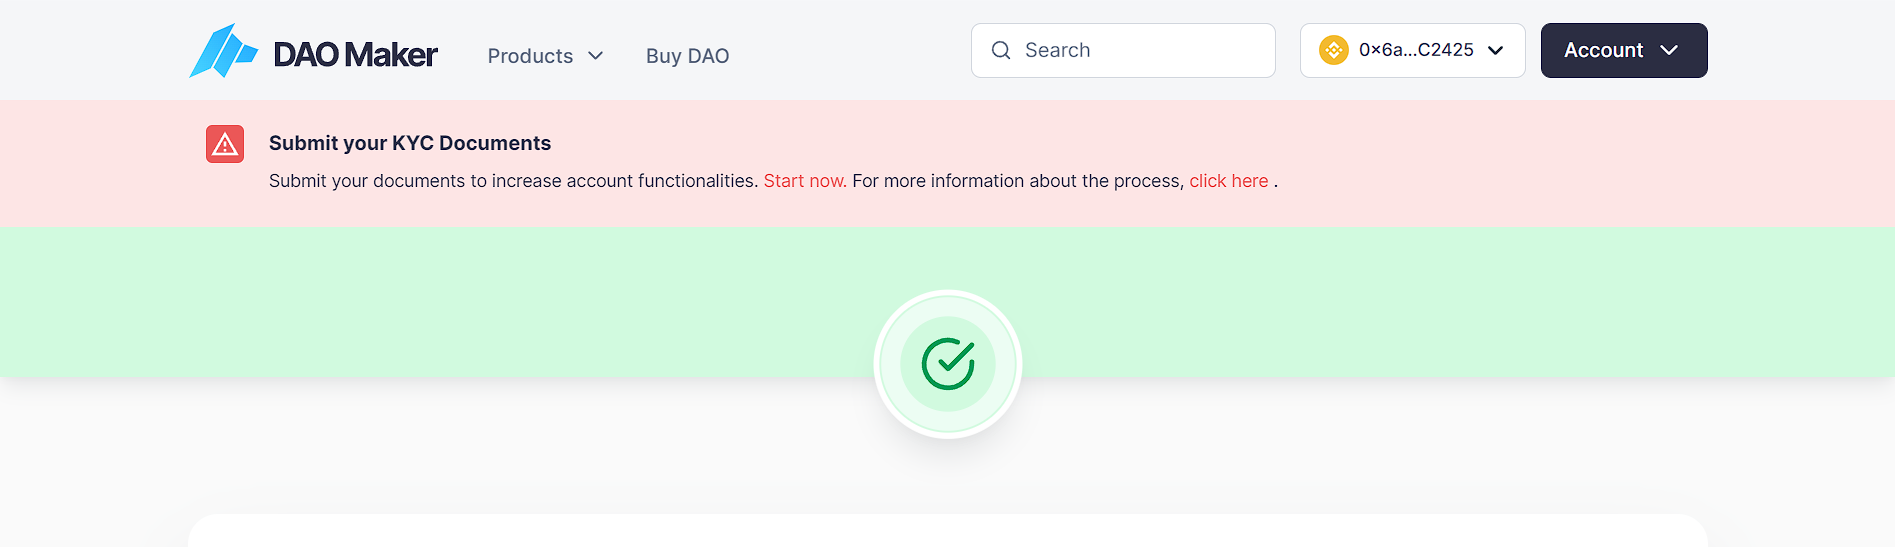Click the red KYC warning triangle icon
The height and width of the screenshot is (547, 1895).
pos(225,144)
